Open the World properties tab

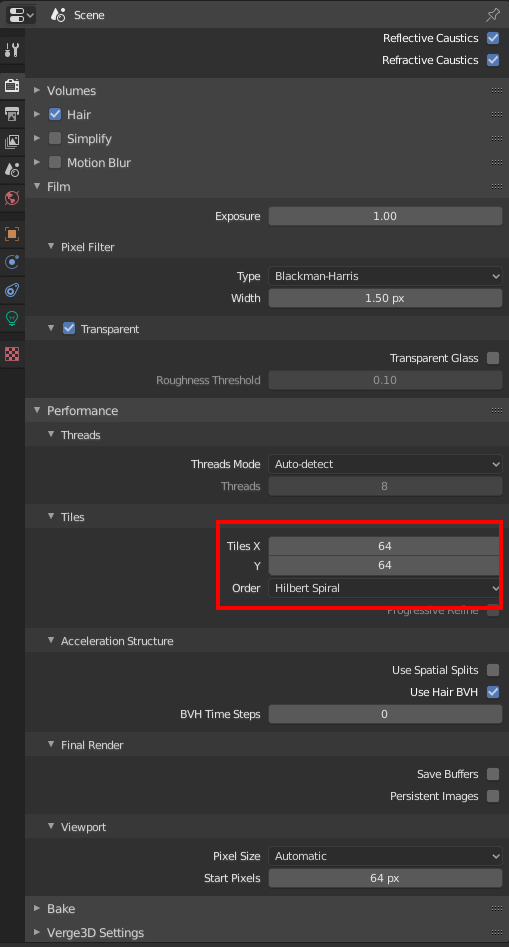click(12, 197)
